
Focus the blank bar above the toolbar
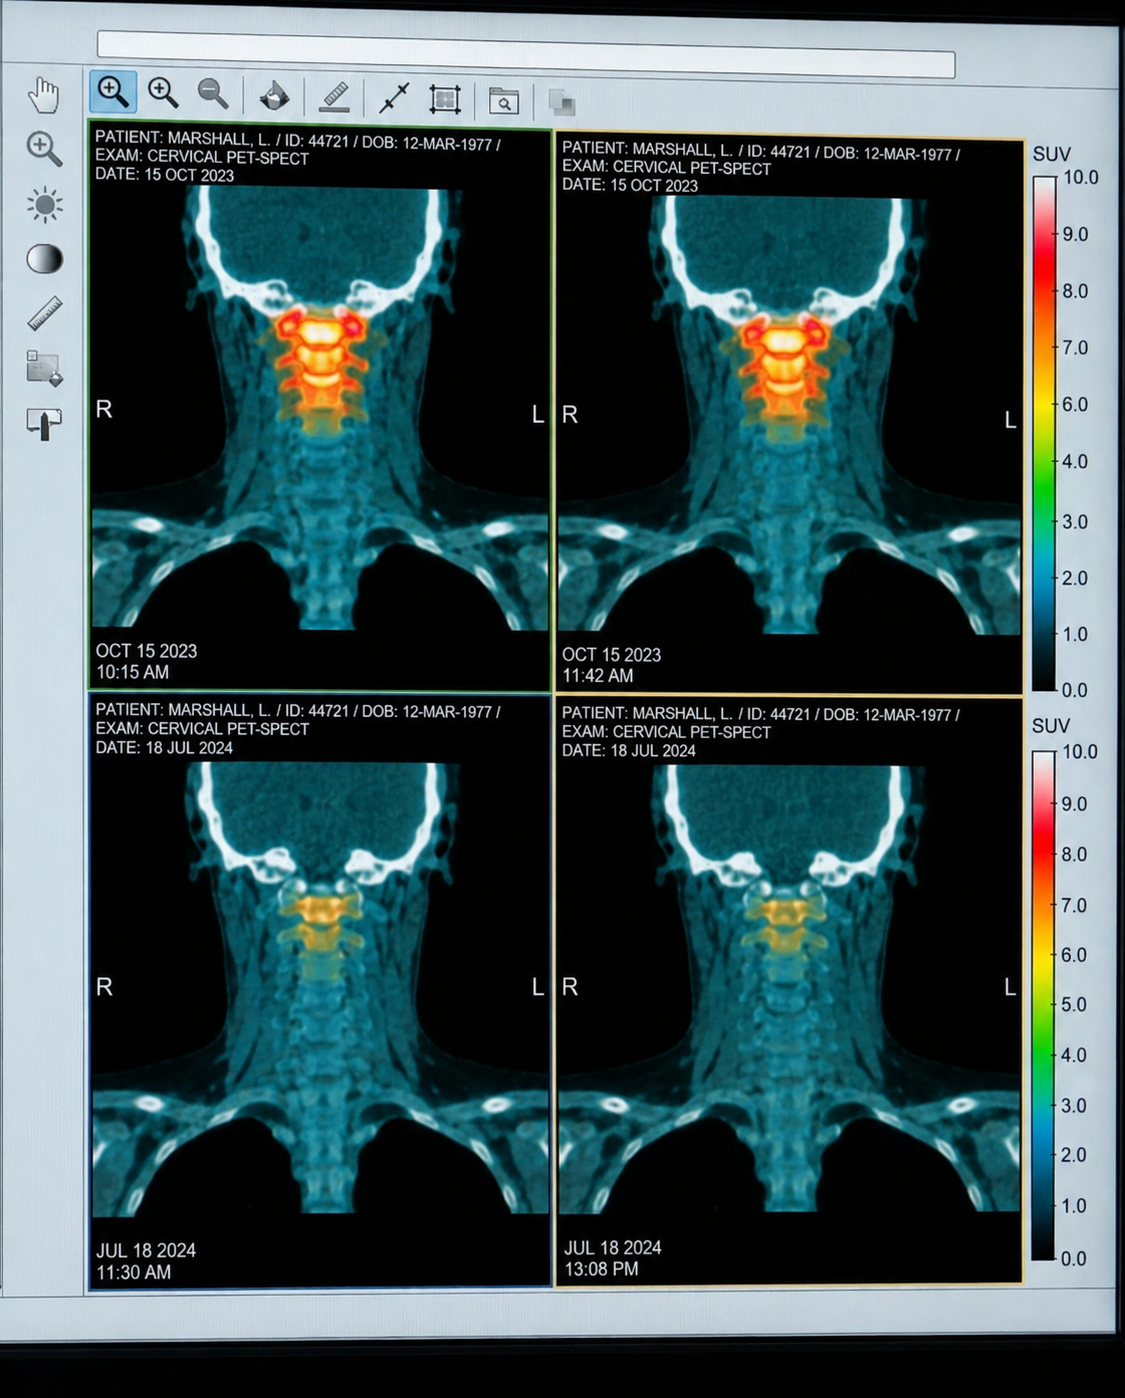coord(526,54)
